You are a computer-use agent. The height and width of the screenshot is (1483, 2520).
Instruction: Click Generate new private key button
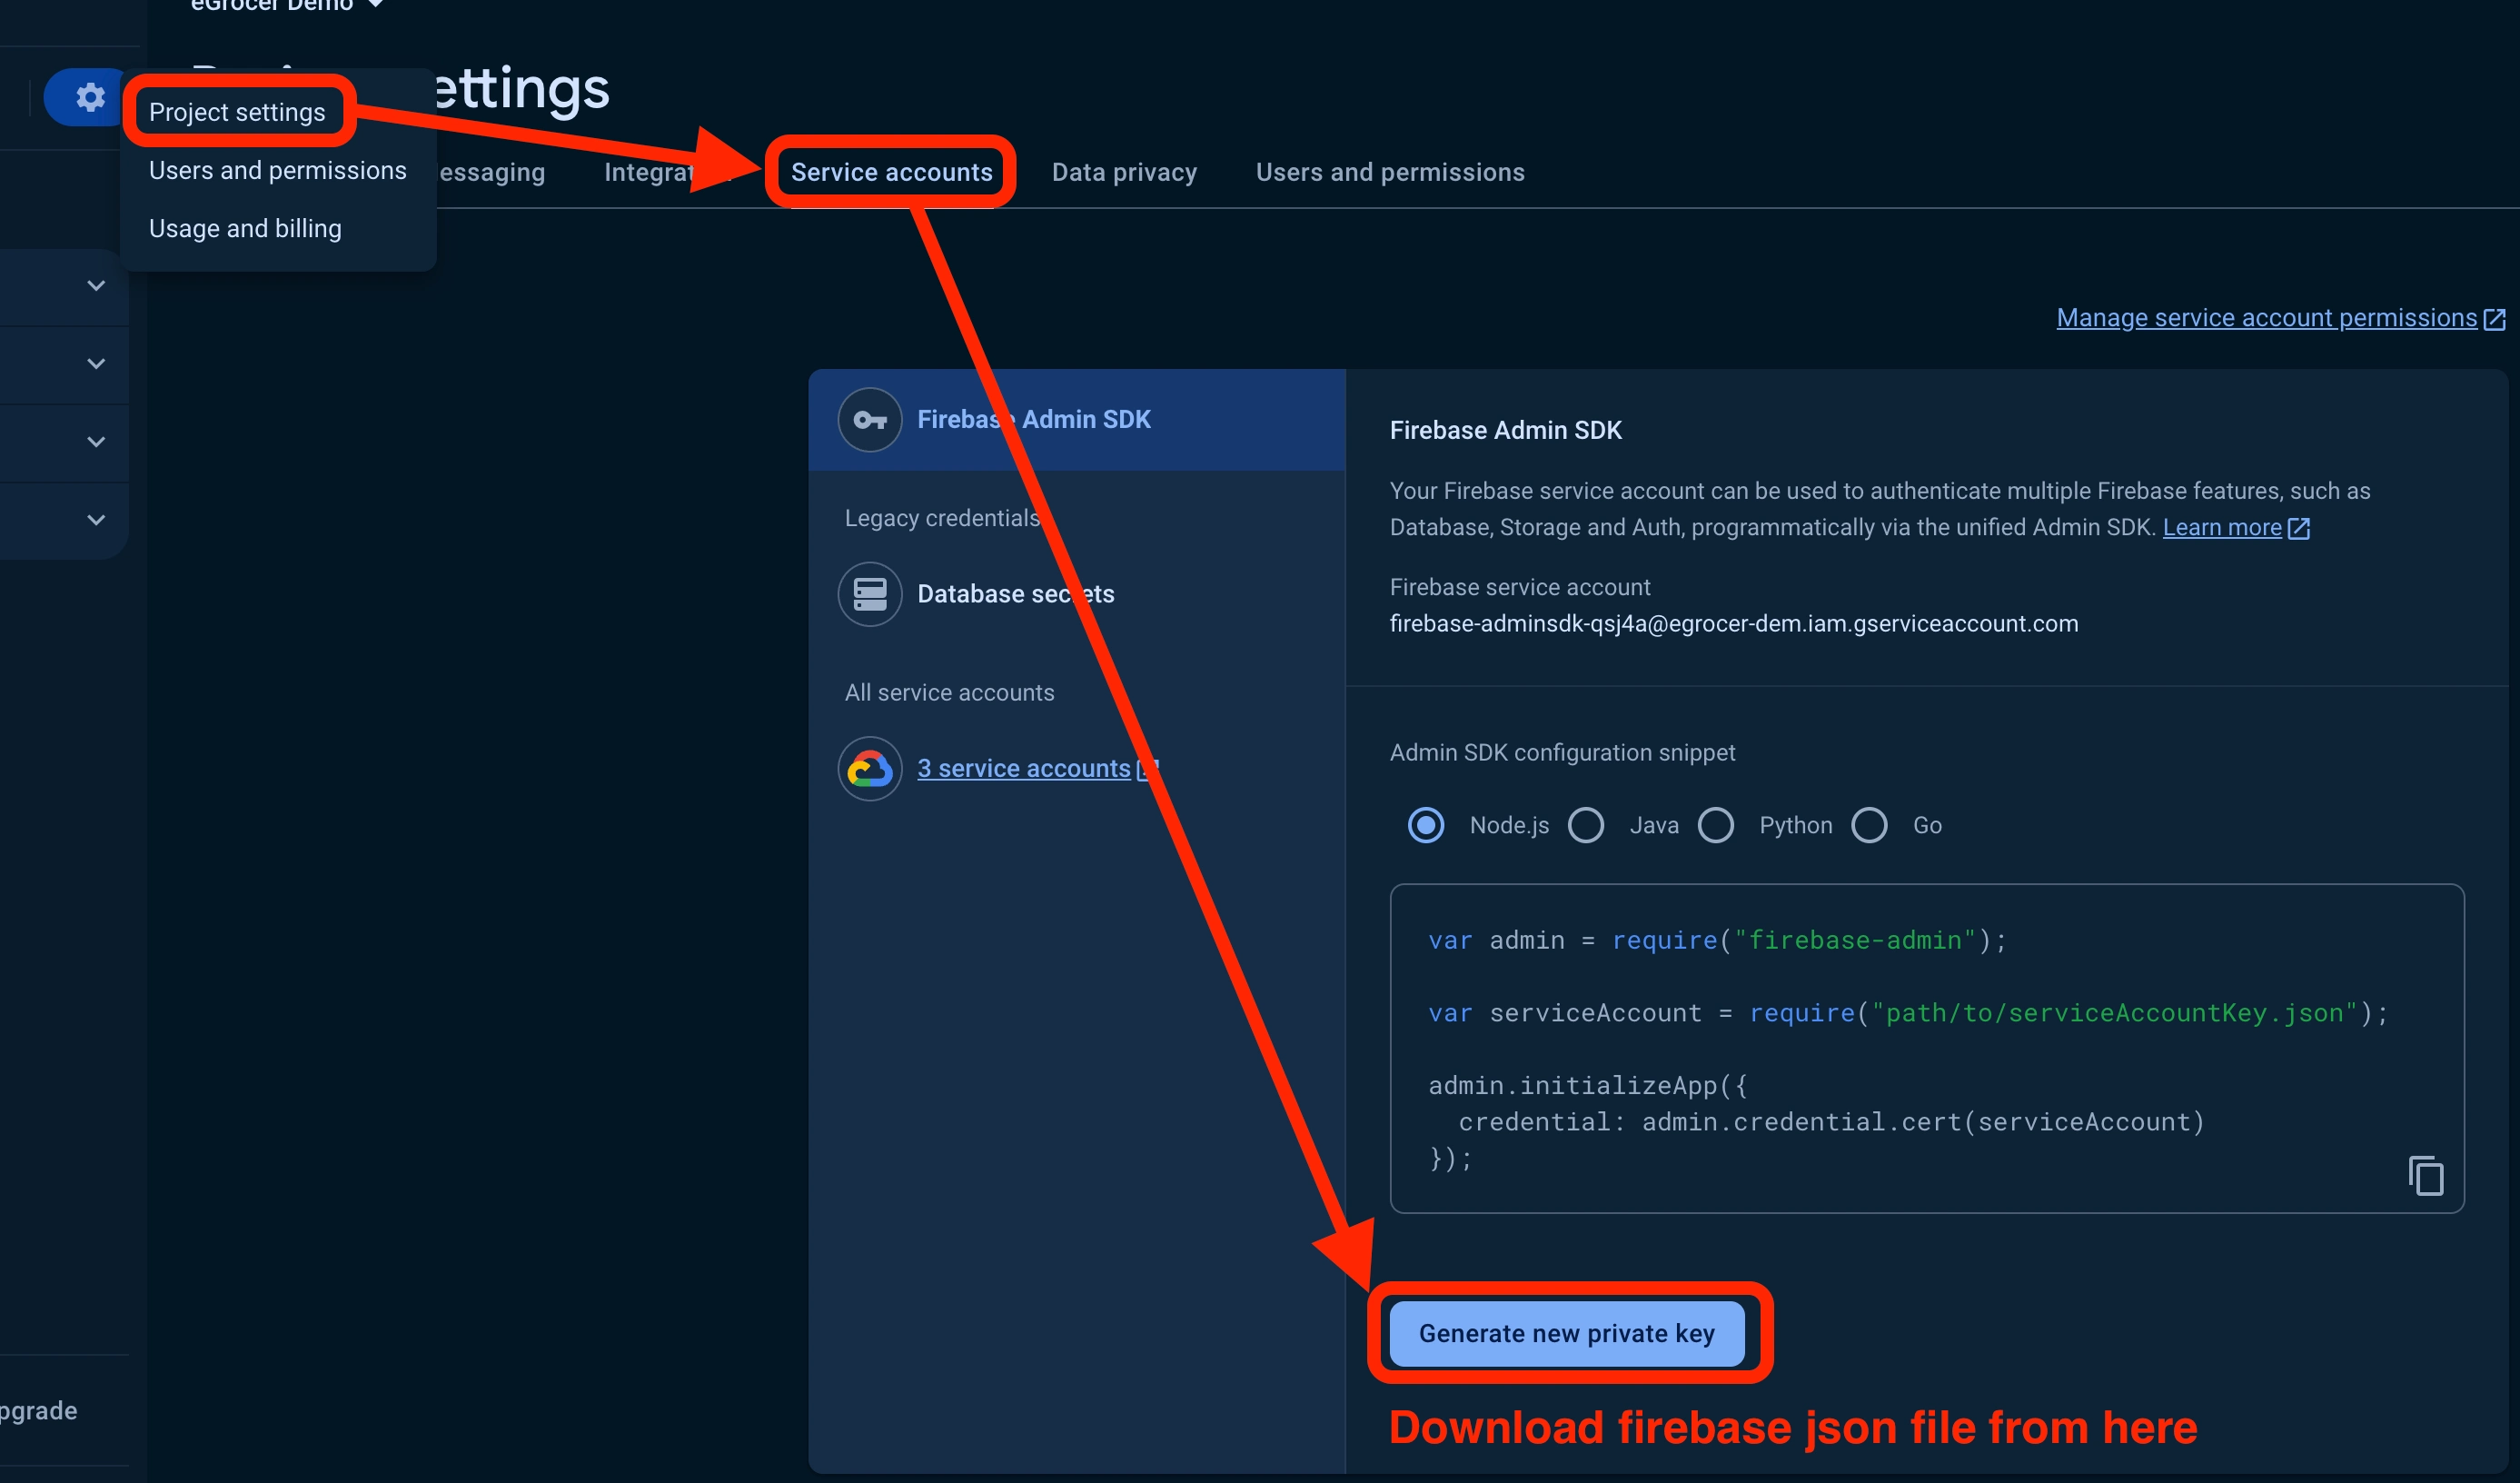click(1566, 1333)
